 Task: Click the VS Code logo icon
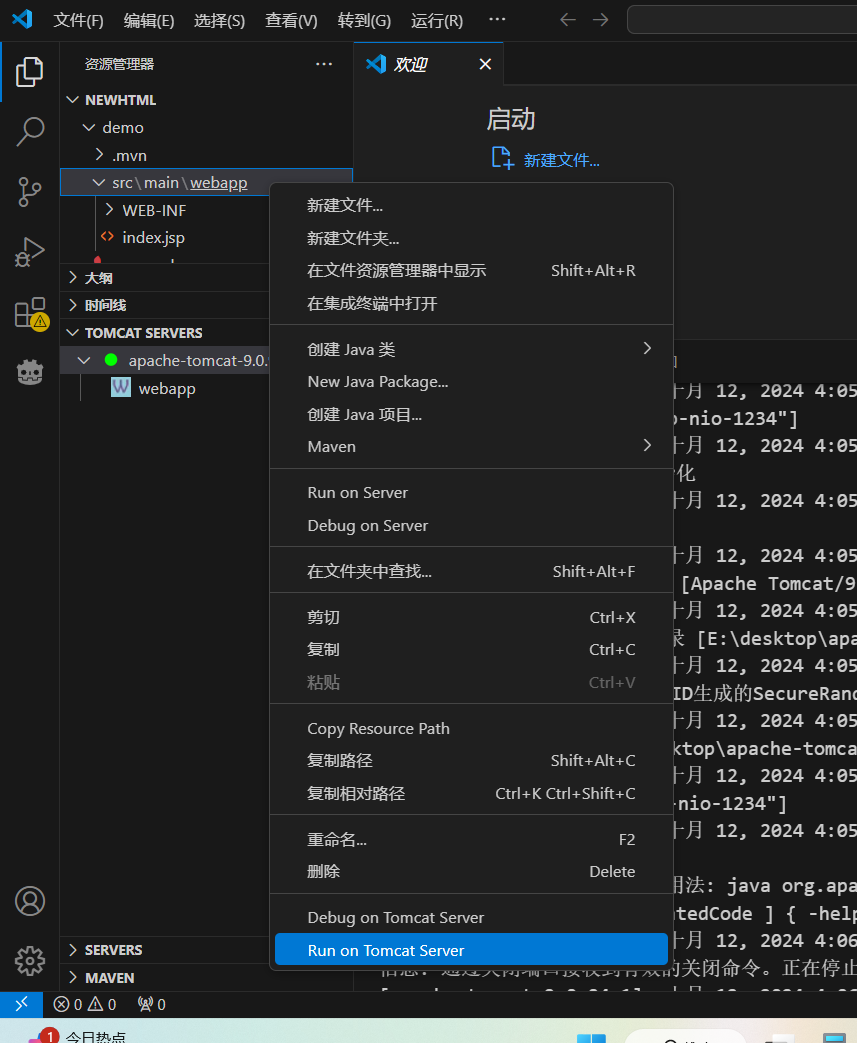(22, 19)
